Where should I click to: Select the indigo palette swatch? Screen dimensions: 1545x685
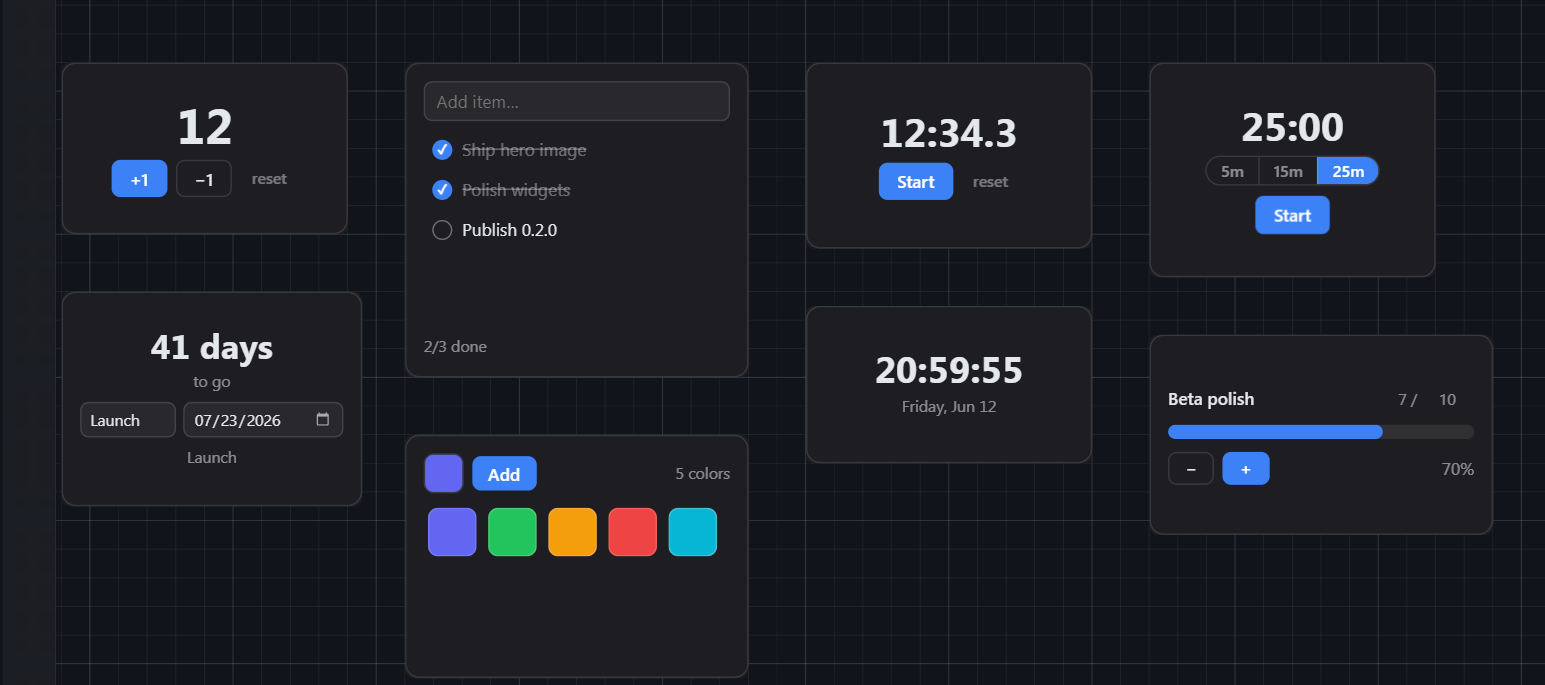[452, 532]
